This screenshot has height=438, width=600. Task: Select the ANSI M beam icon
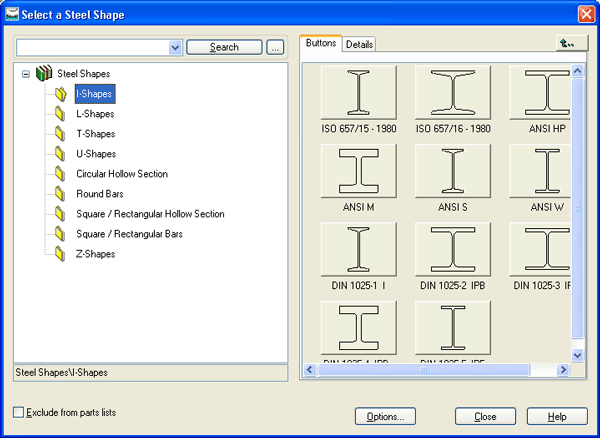(x=359, y=172)
